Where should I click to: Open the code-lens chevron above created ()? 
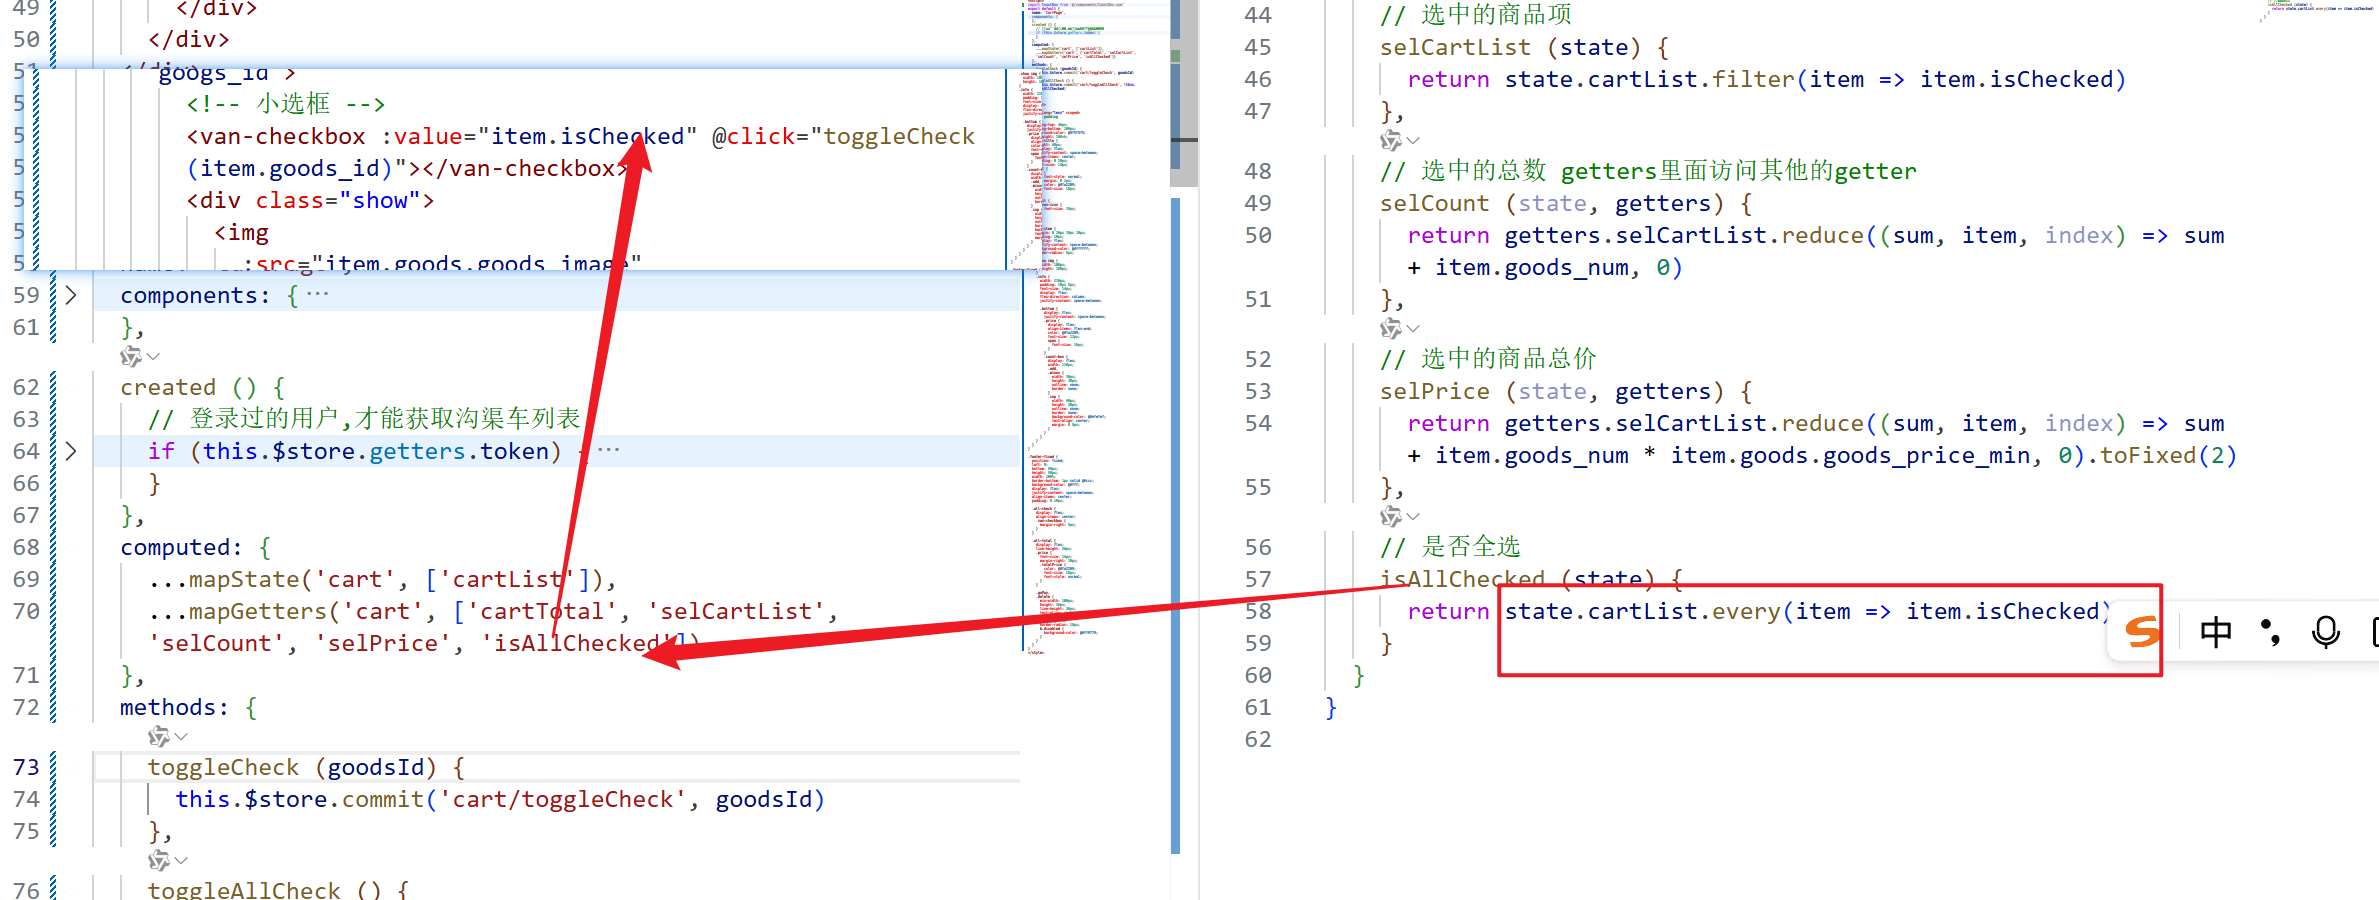(153, 357)
